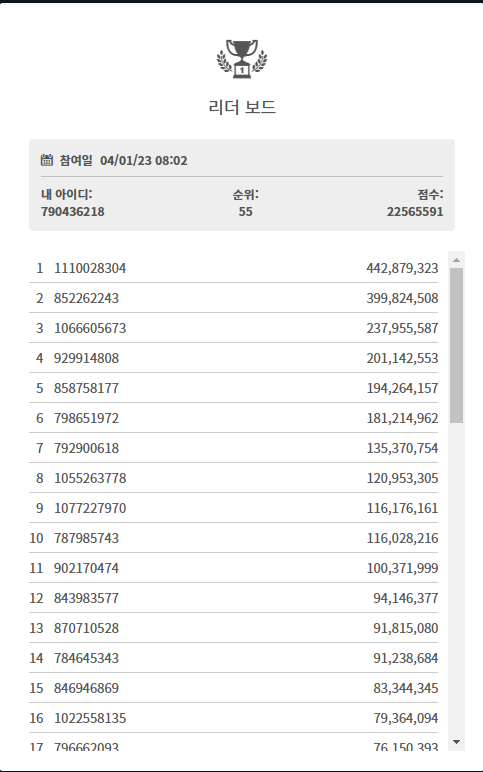Click the scrollbar up arrow

(x=456, y=260)
